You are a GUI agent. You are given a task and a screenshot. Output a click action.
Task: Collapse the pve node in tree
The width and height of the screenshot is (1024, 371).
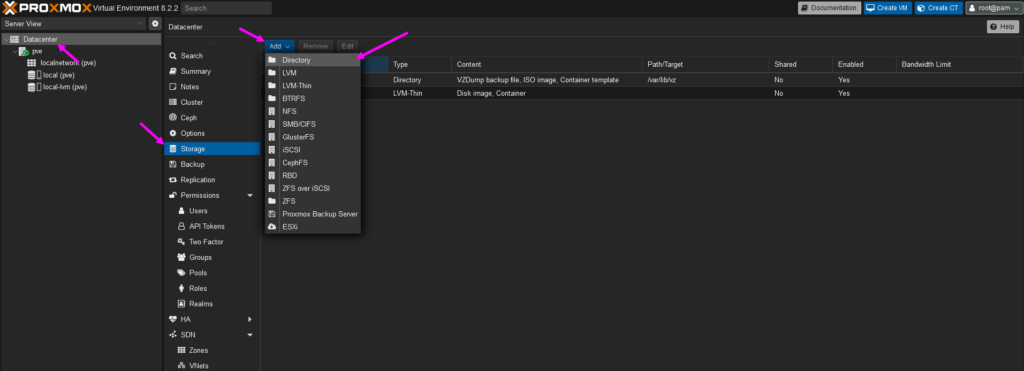click(15, 51)
